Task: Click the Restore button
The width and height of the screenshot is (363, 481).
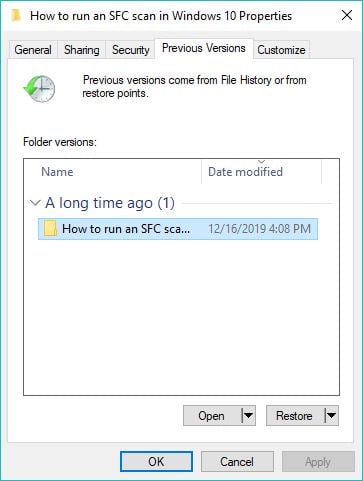Action: pyautogui.click(x=295, y=415)
